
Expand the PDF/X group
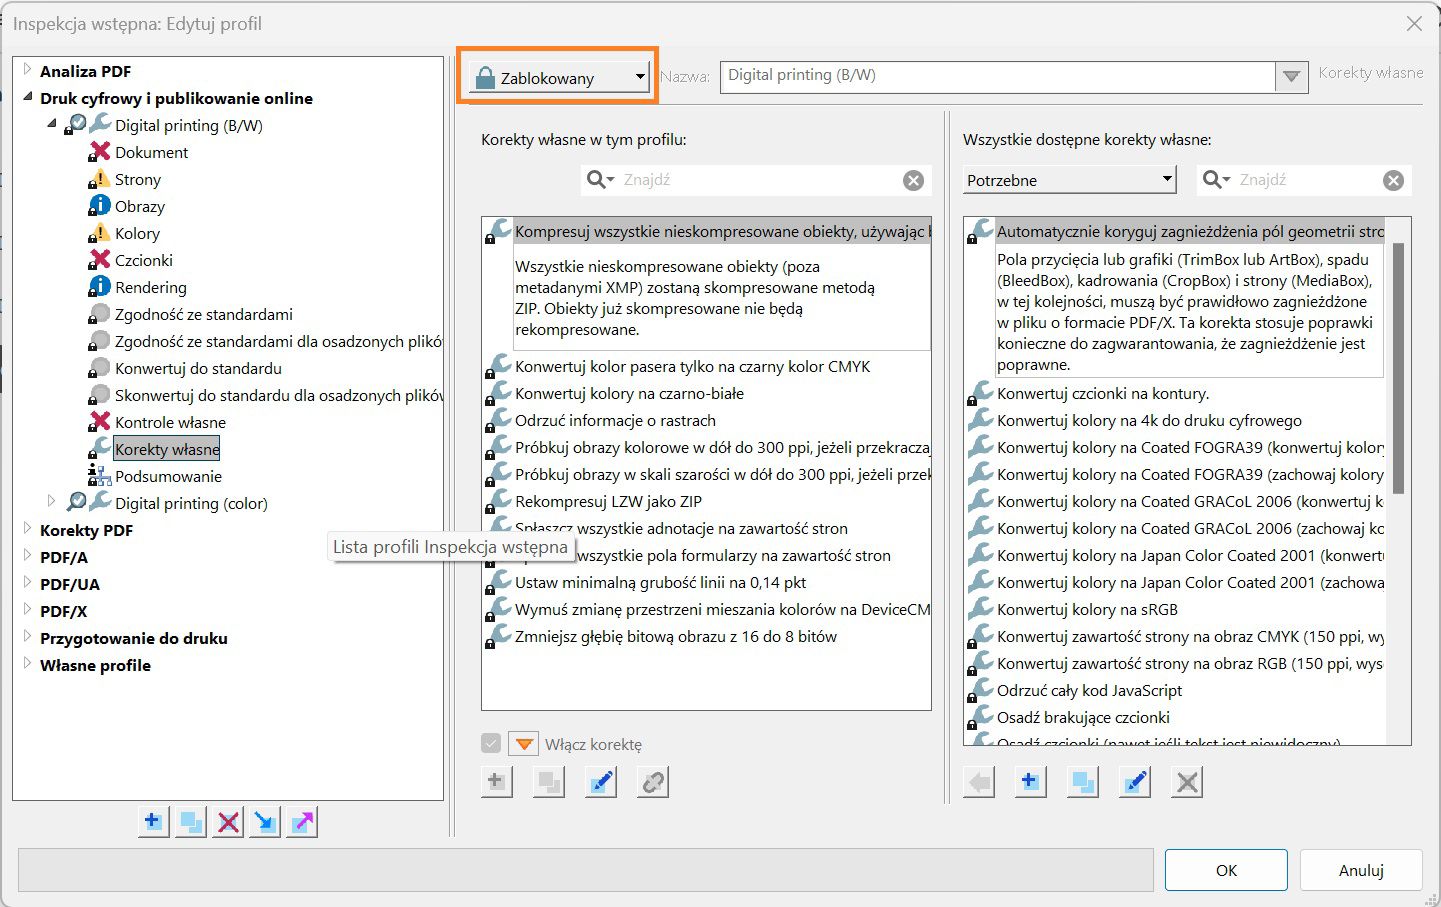[27, 610]
